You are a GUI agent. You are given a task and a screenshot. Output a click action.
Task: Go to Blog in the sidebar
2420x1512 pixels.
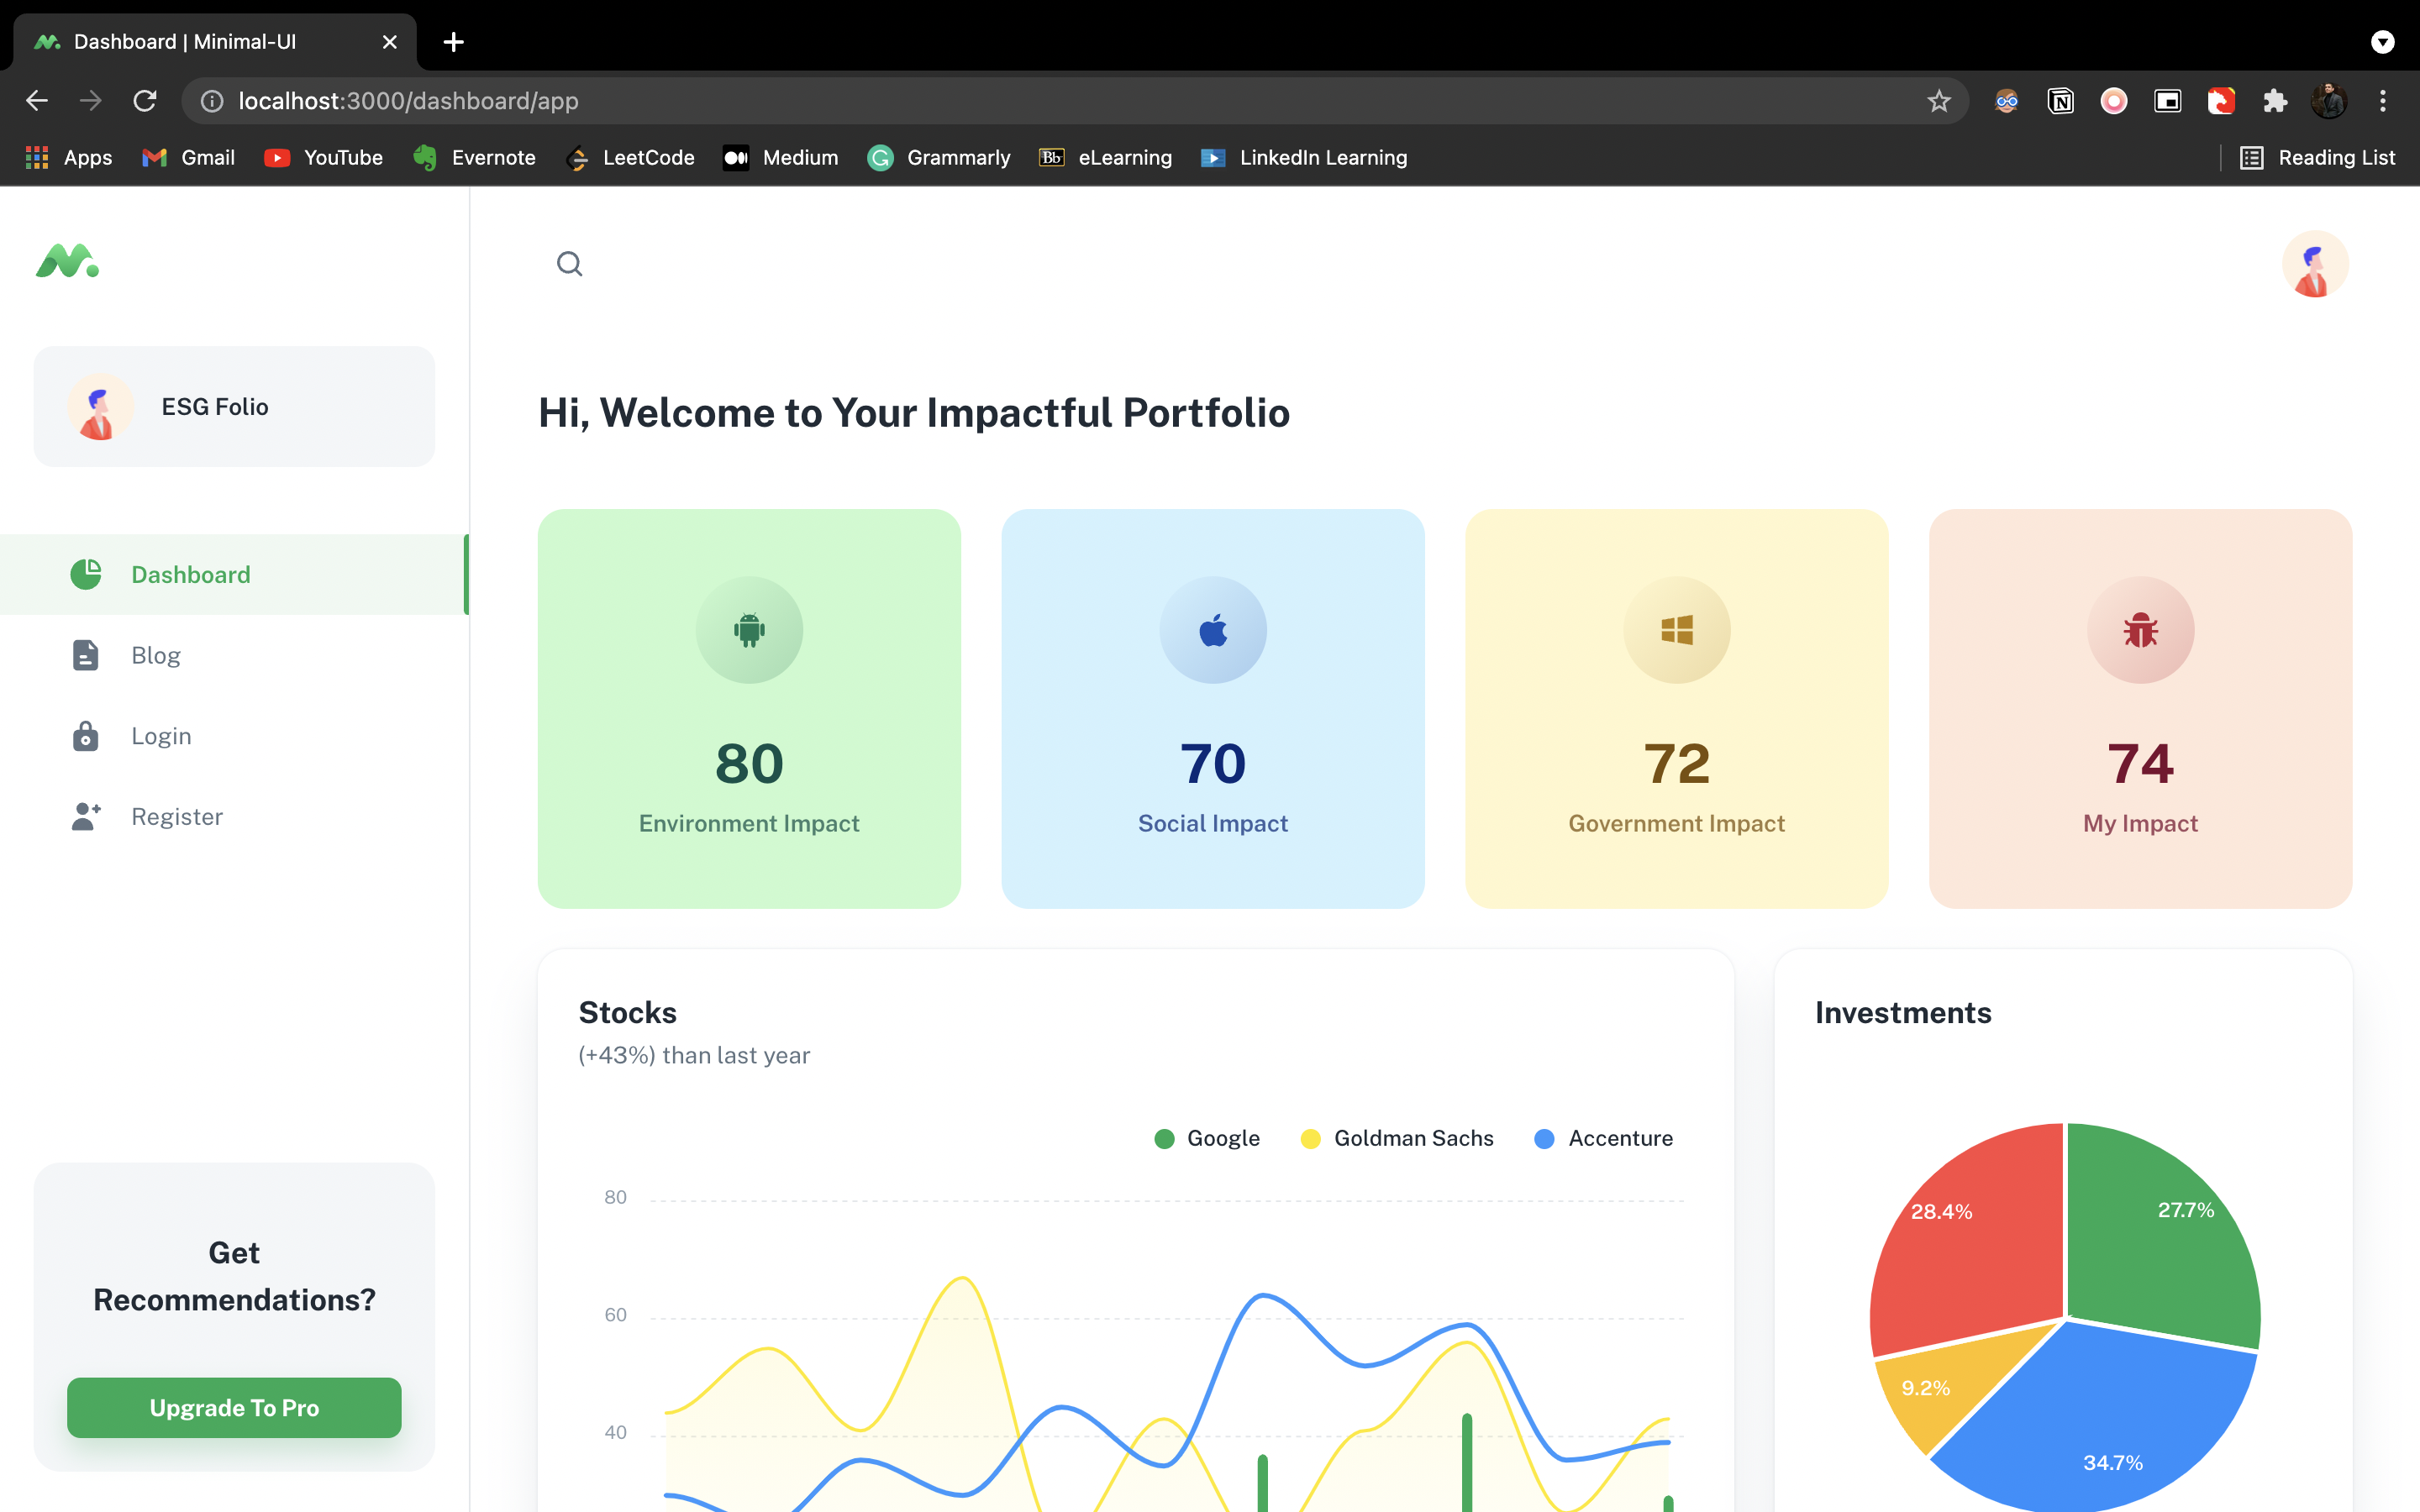(156, 655)
